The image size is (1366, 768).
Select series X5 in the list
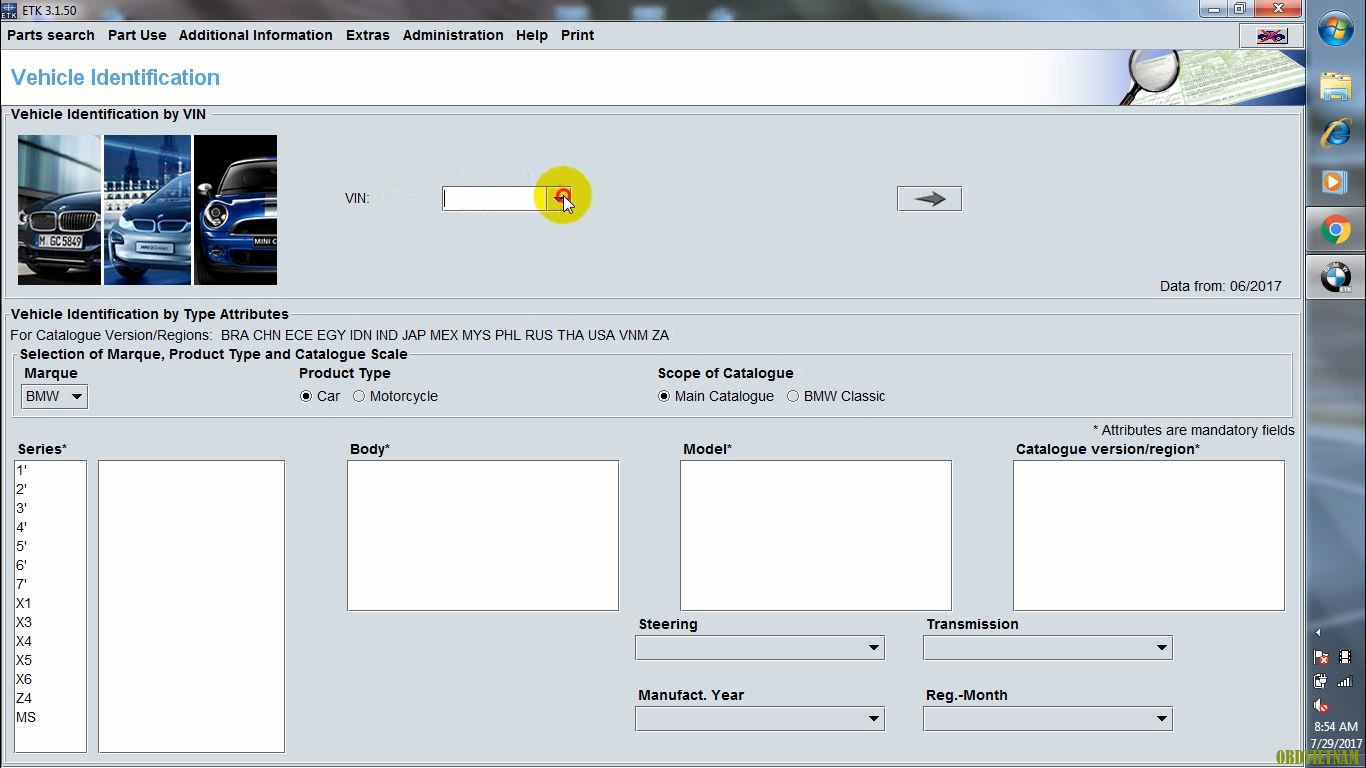coord(50,660)
